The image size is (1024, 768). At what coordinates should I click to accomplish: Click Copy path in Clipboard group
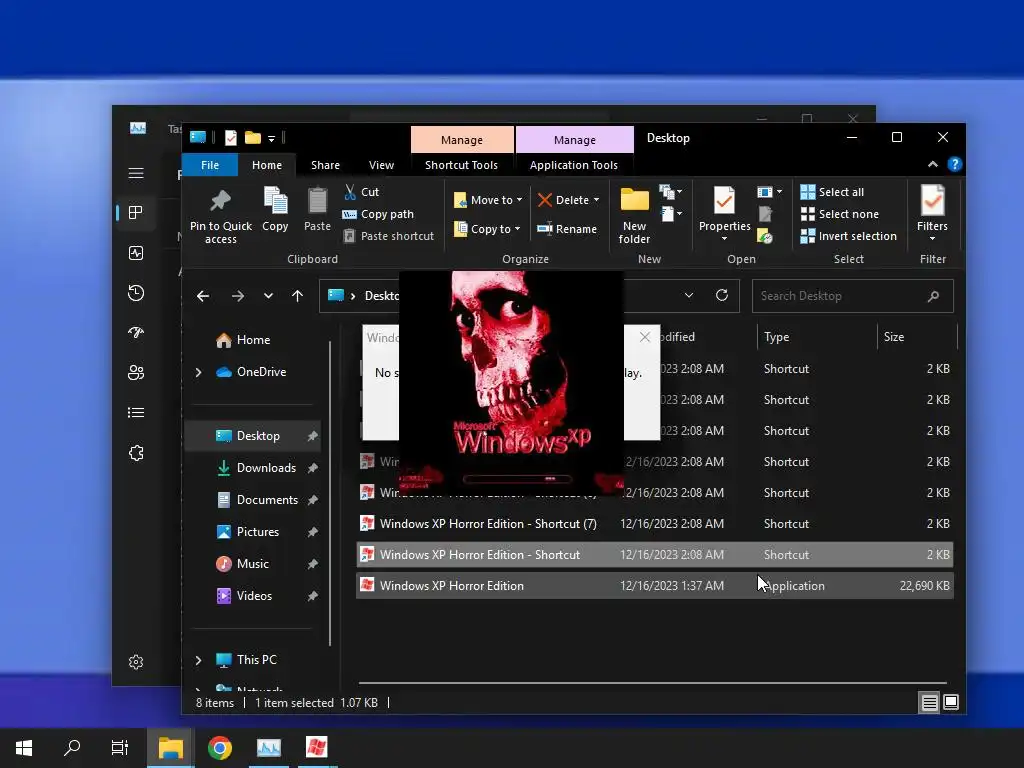[378, 214]
